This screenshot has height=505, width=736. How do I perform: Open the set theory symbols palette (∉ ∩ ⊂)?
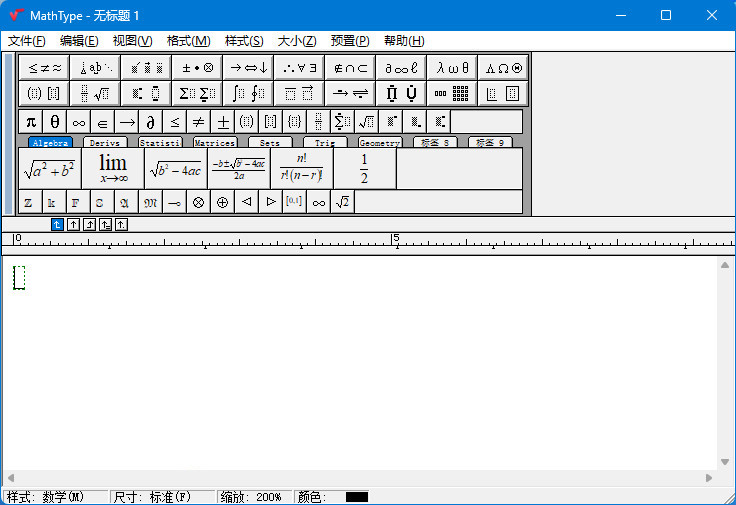point(350,68)
